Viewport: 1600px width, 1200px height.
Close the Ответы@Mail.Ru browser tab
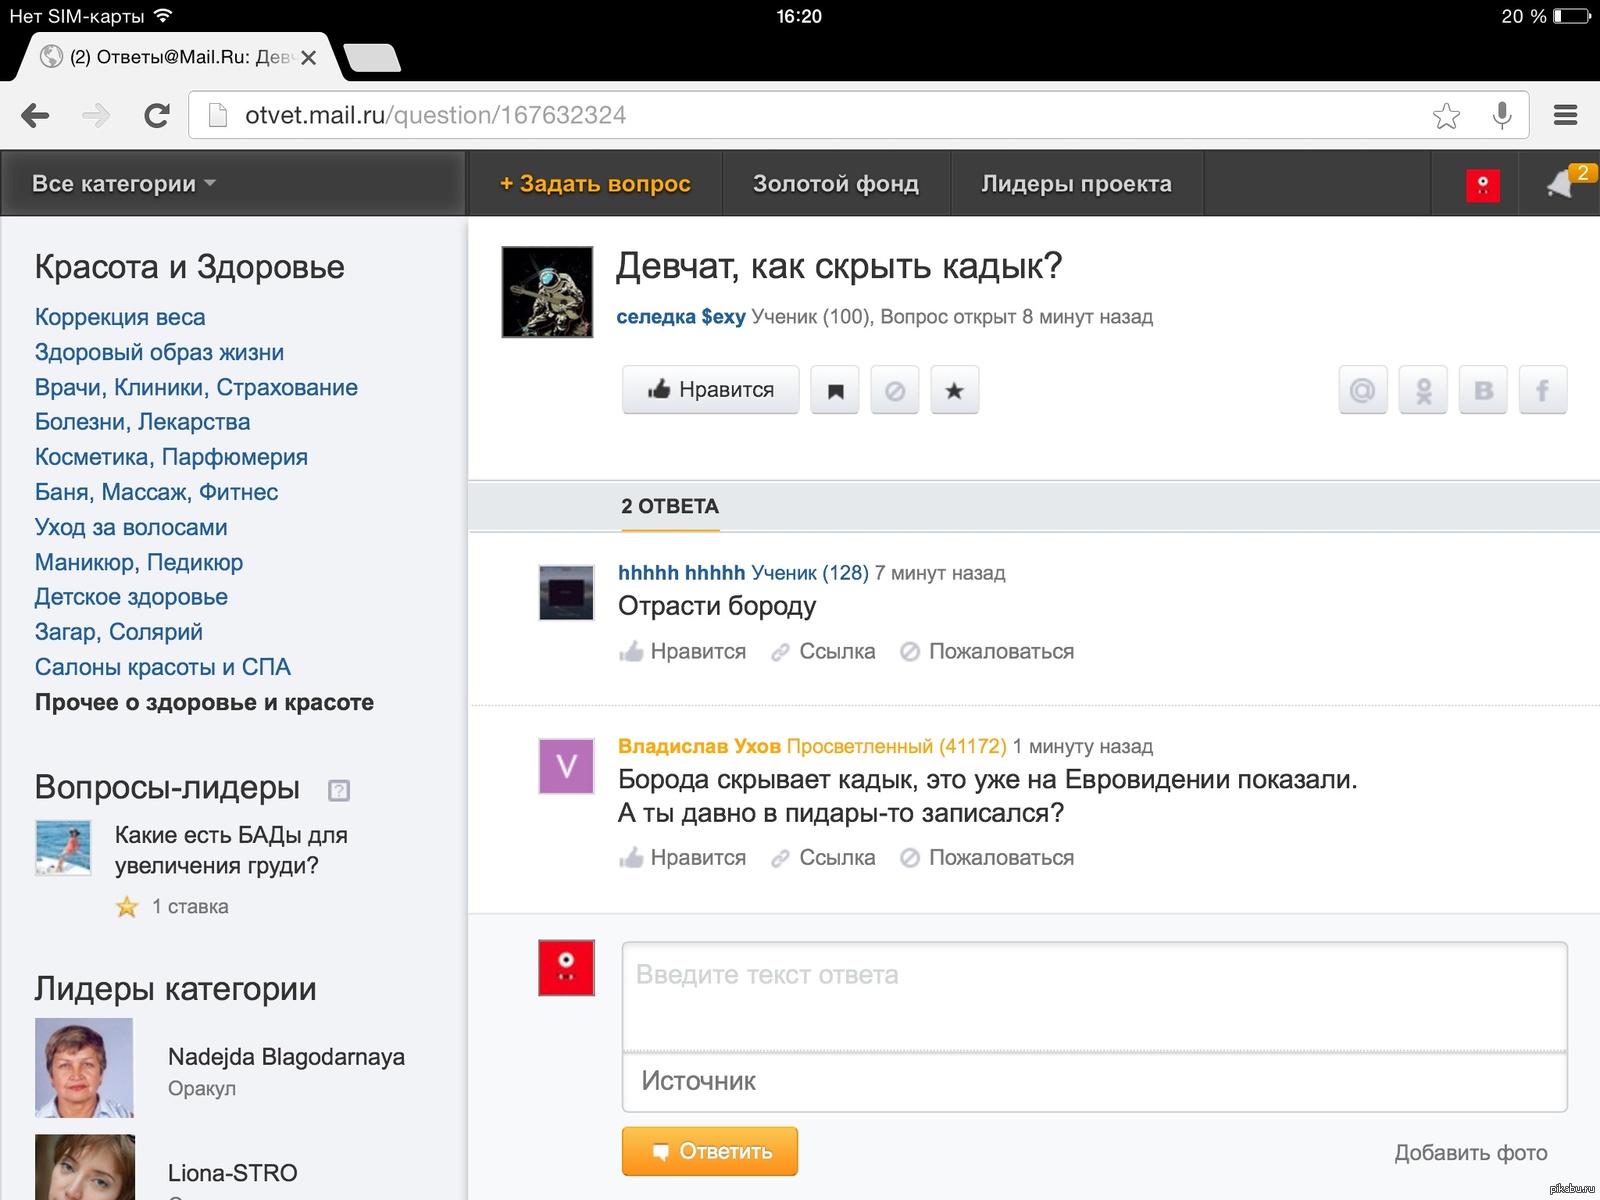[309, 58]
